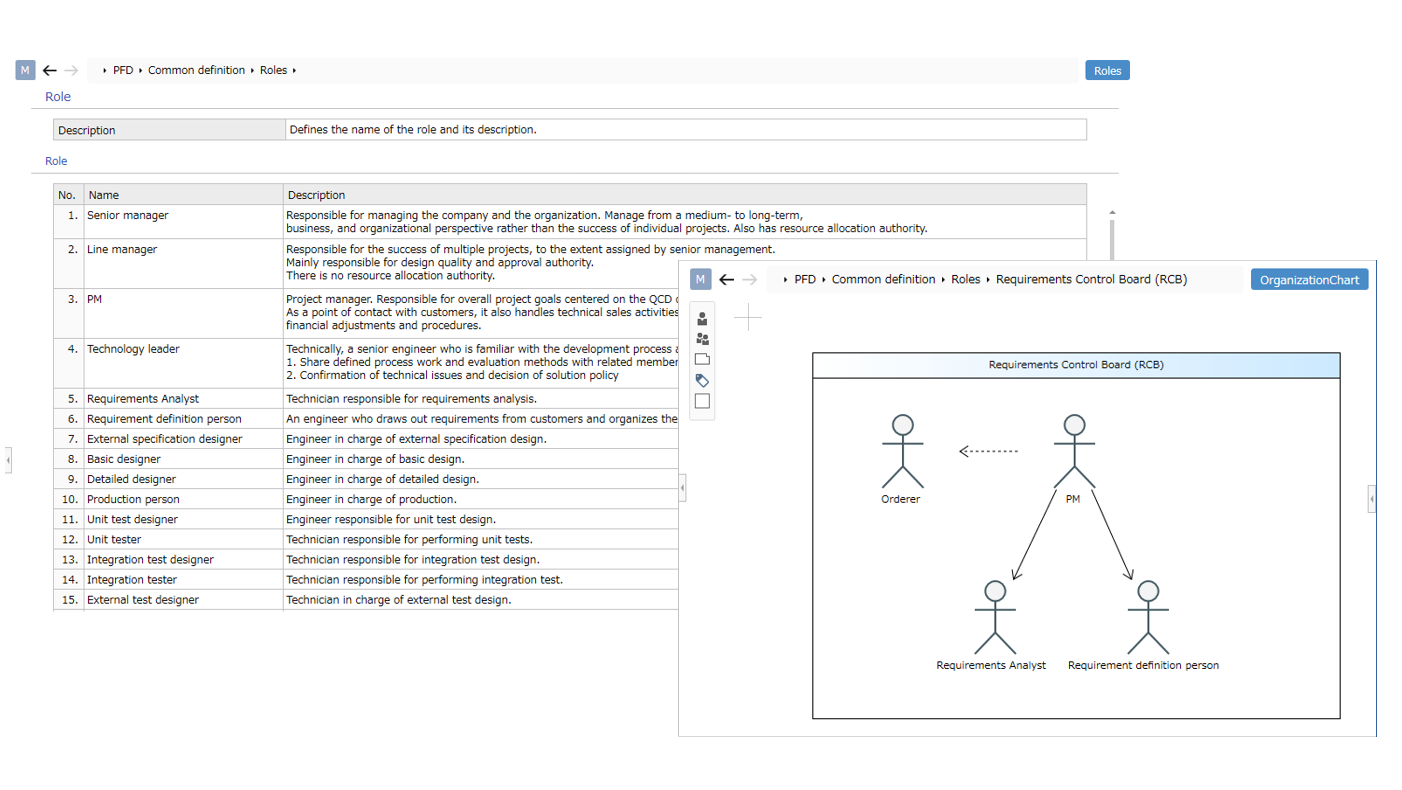1402x790 pixels.
Task: Select the Unit tester row
Action: click(114, 539)
